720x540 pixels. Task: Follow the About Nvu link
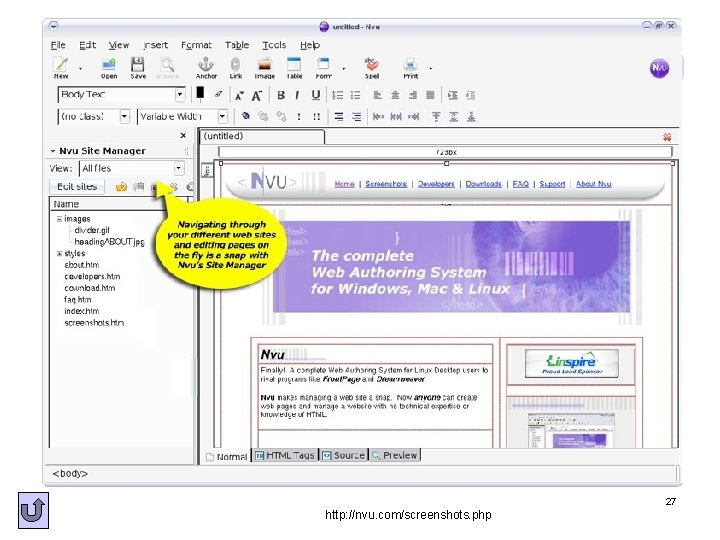594,184
